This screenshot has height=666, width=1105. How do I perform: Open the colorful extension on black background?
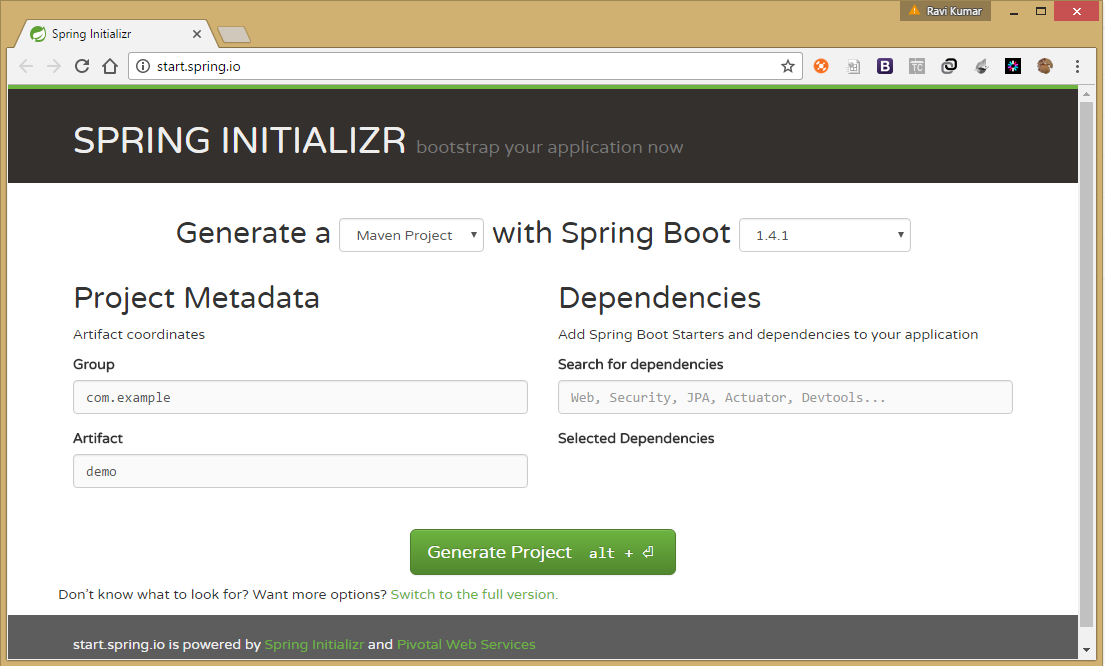[1013, 66]
